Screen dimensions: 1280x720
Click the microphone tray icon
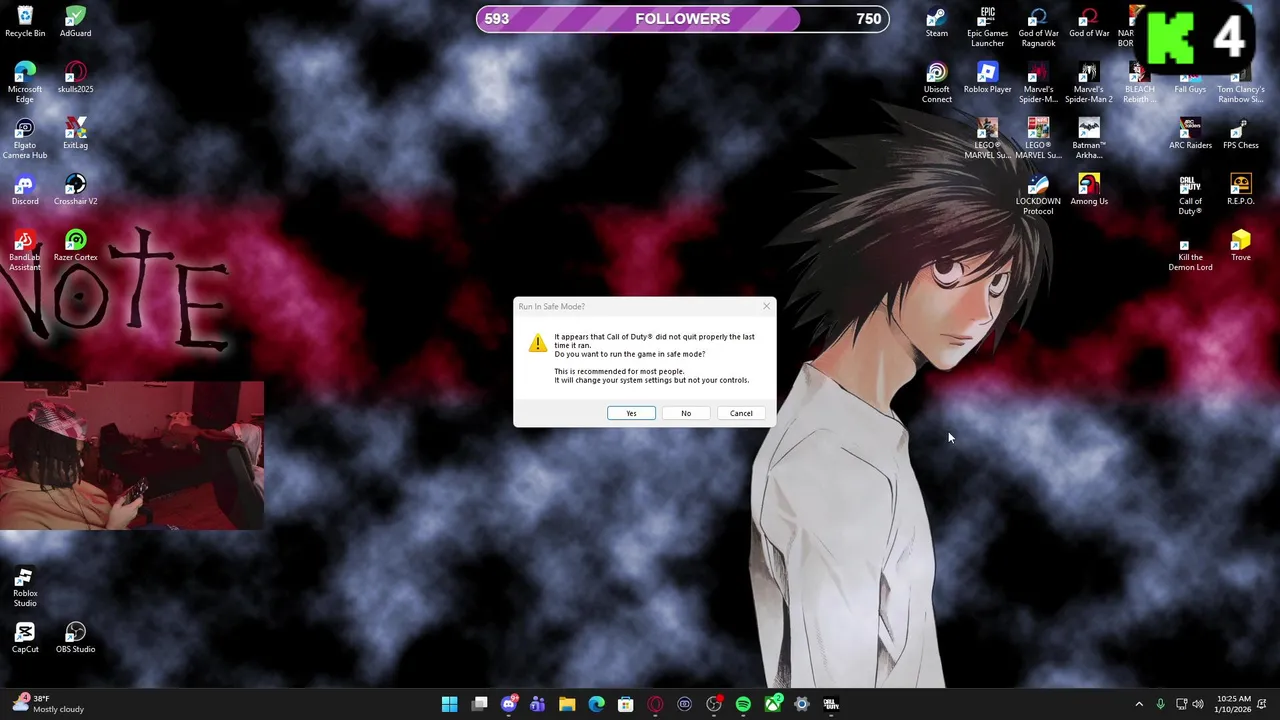1160,704
